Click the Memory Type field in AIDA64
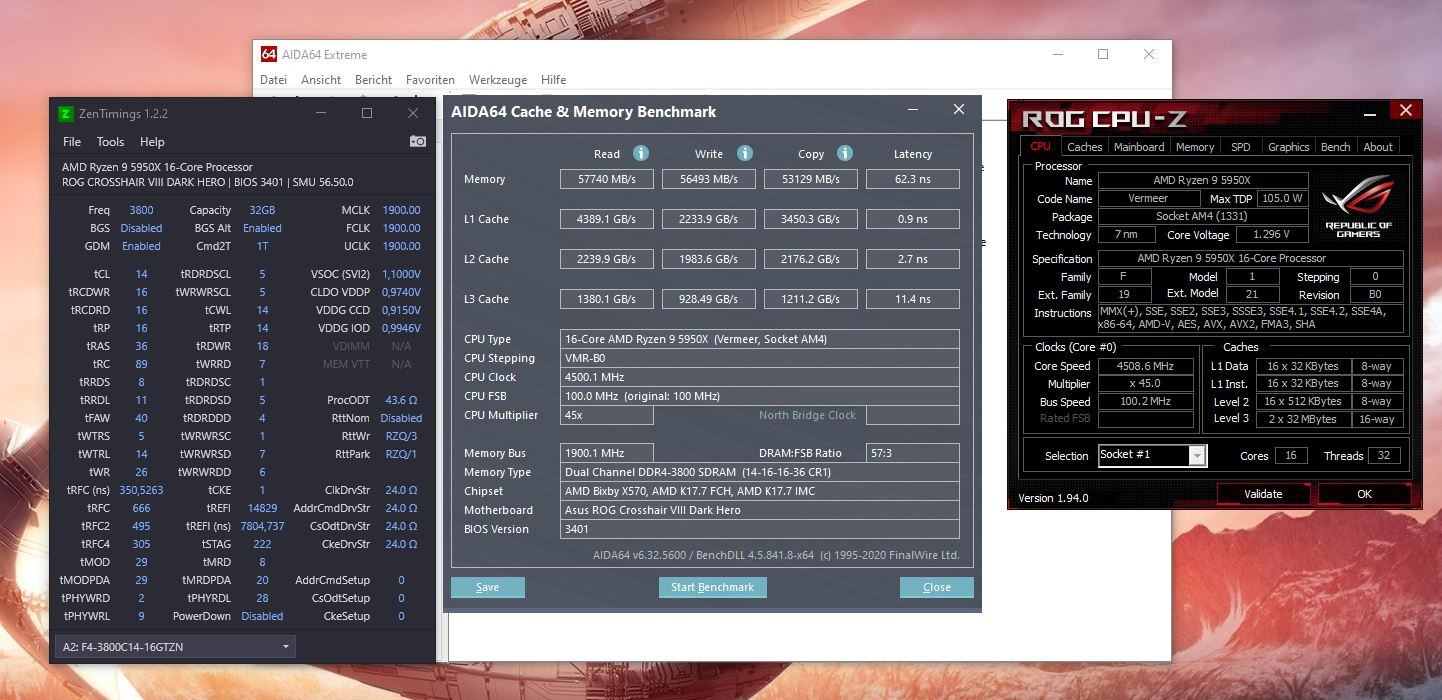This screenshot has height=700, width=1442. click(x=760, y=472)
